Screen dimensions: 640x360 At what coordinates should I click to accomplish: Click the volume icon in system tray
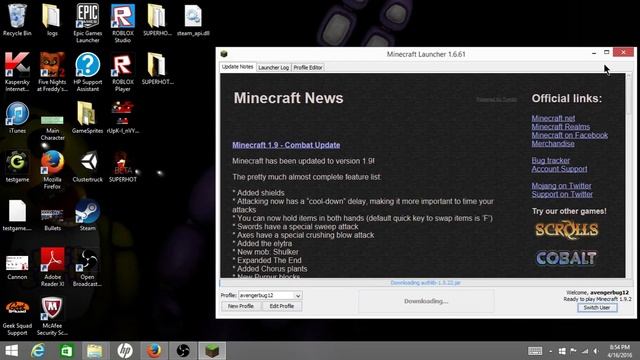point(596,351)
